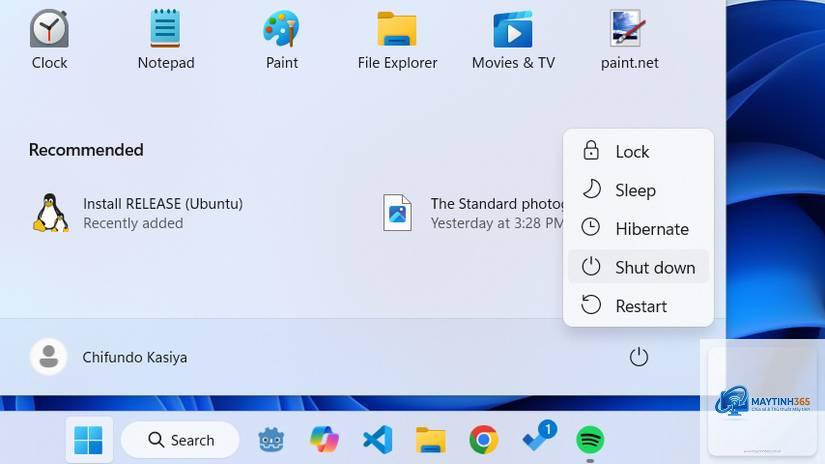Viewport: 825px width, 464px height.
Task: Open the Chifundo Kasiya user account menu
Action: [109, 357]
